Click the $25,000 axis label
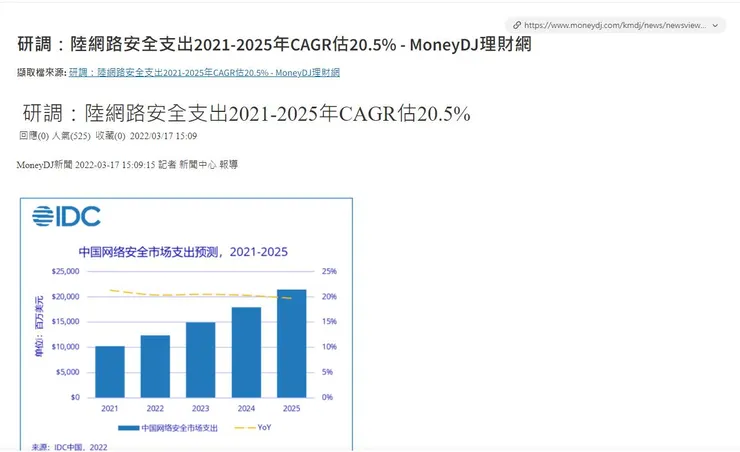Image resolution: width=740 pixels, height=452 pixels. 66,271
